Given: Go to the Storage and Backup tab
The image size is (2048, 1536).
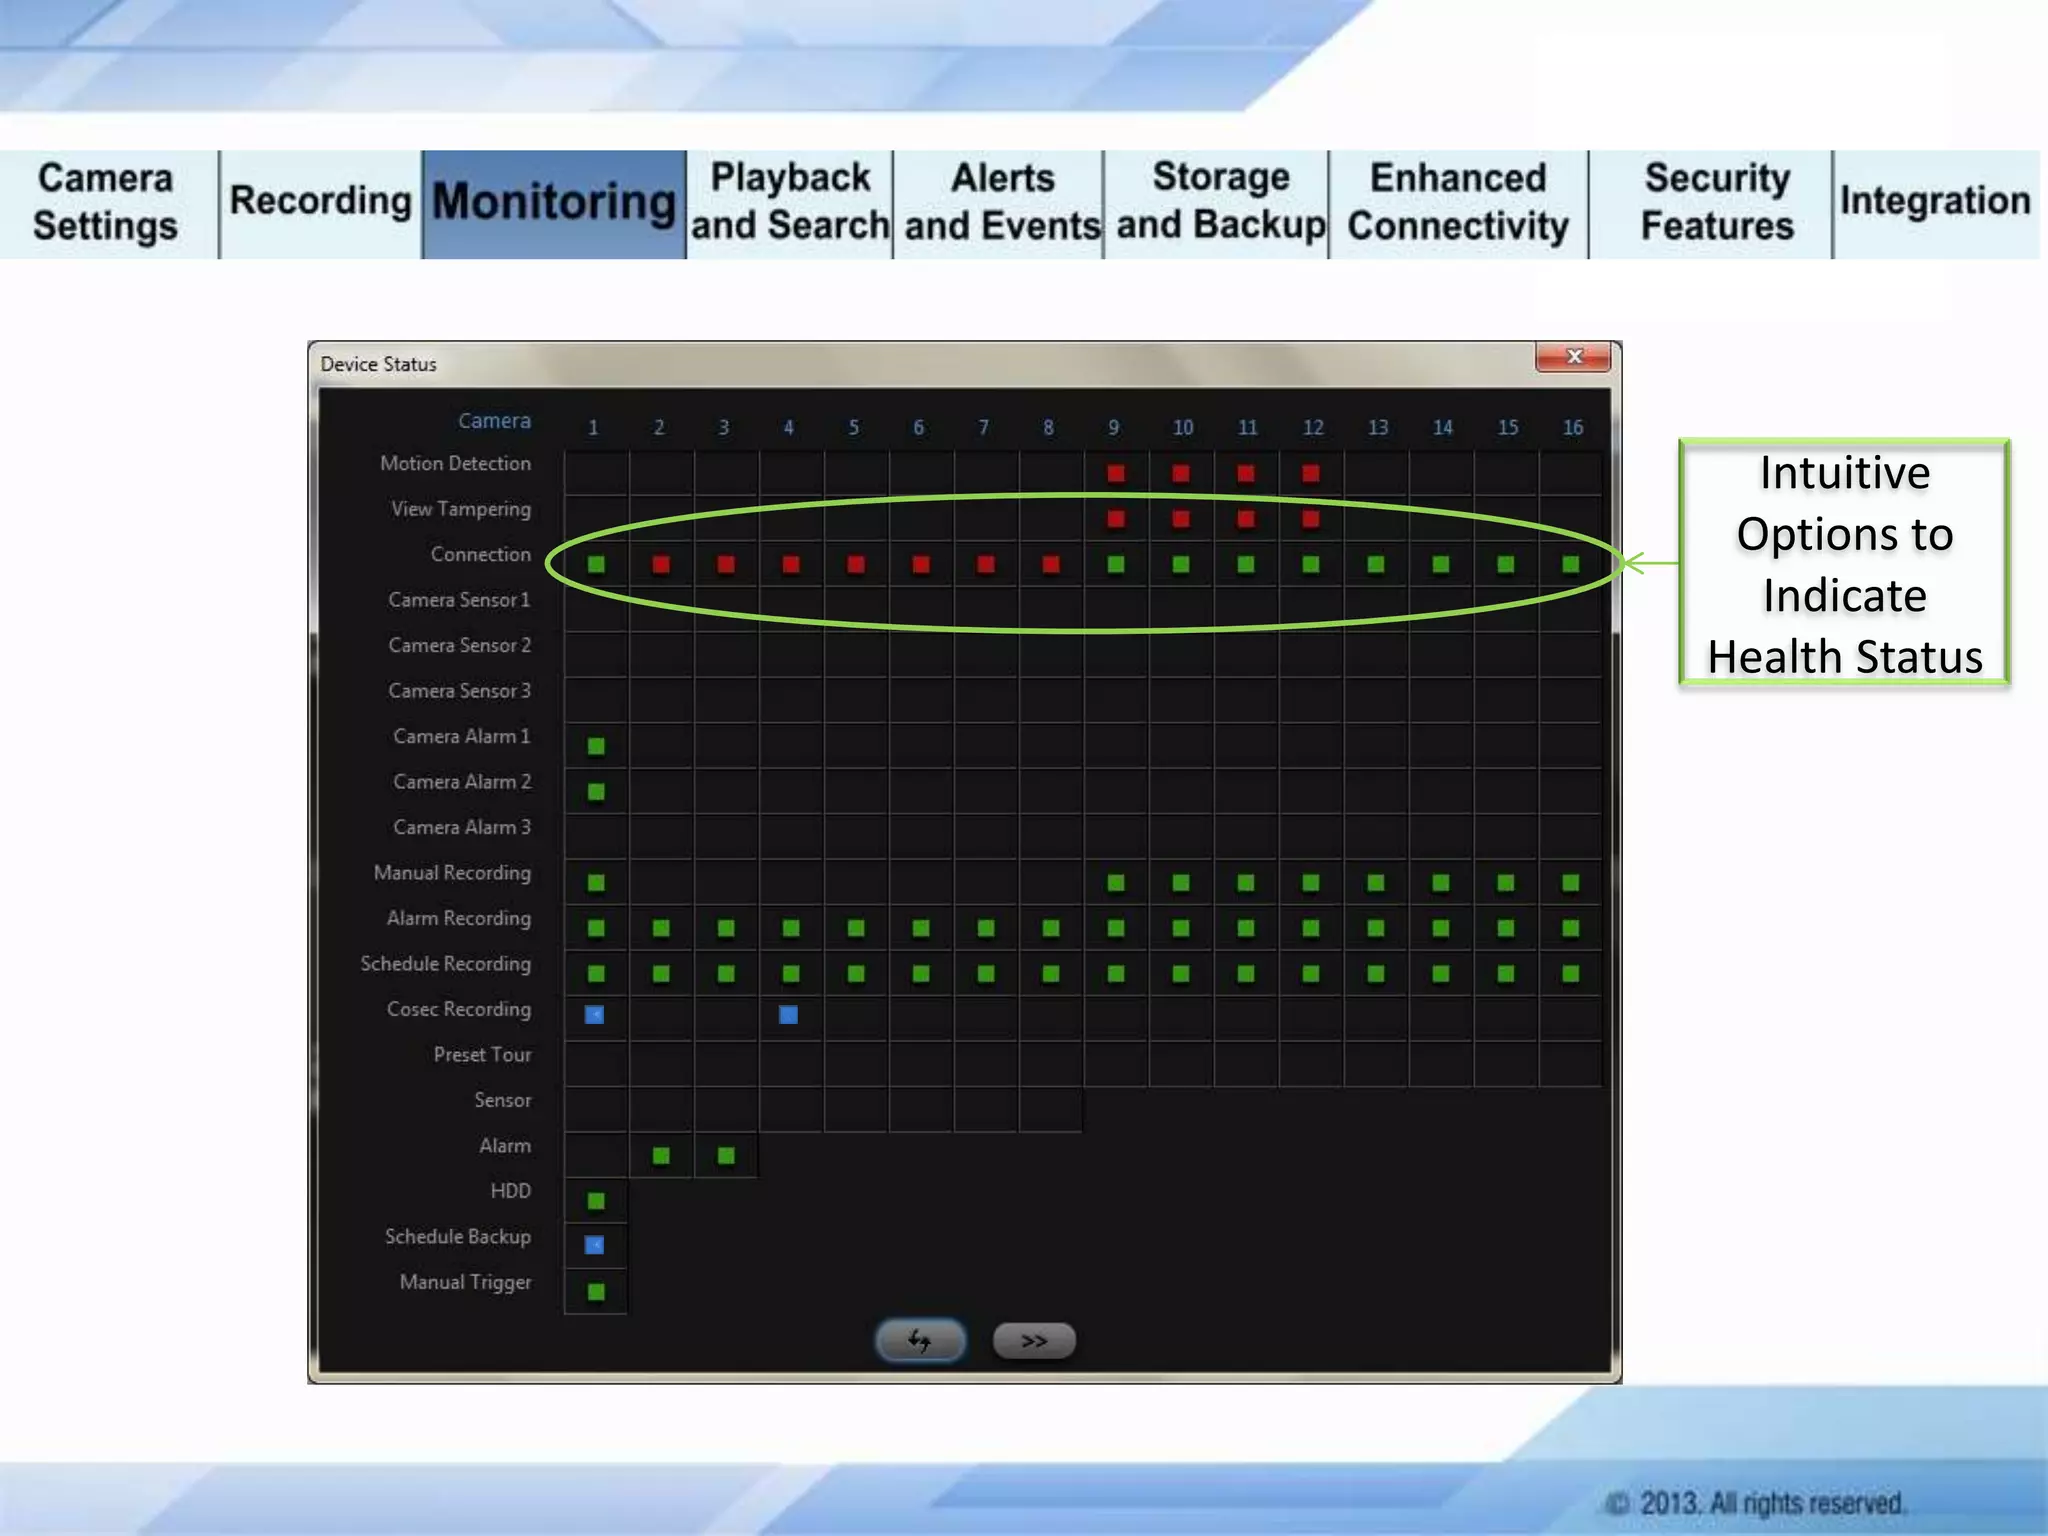Looking at the screenshot, I should [x=1220, y=203].
